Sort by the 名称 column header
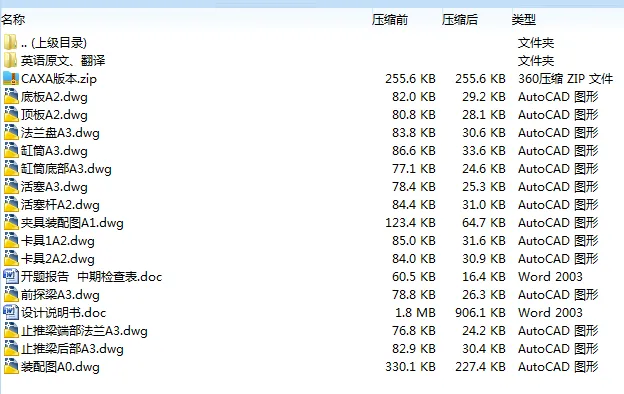The height and width of the screenshot is (394, 624). (x=13, y=19)
